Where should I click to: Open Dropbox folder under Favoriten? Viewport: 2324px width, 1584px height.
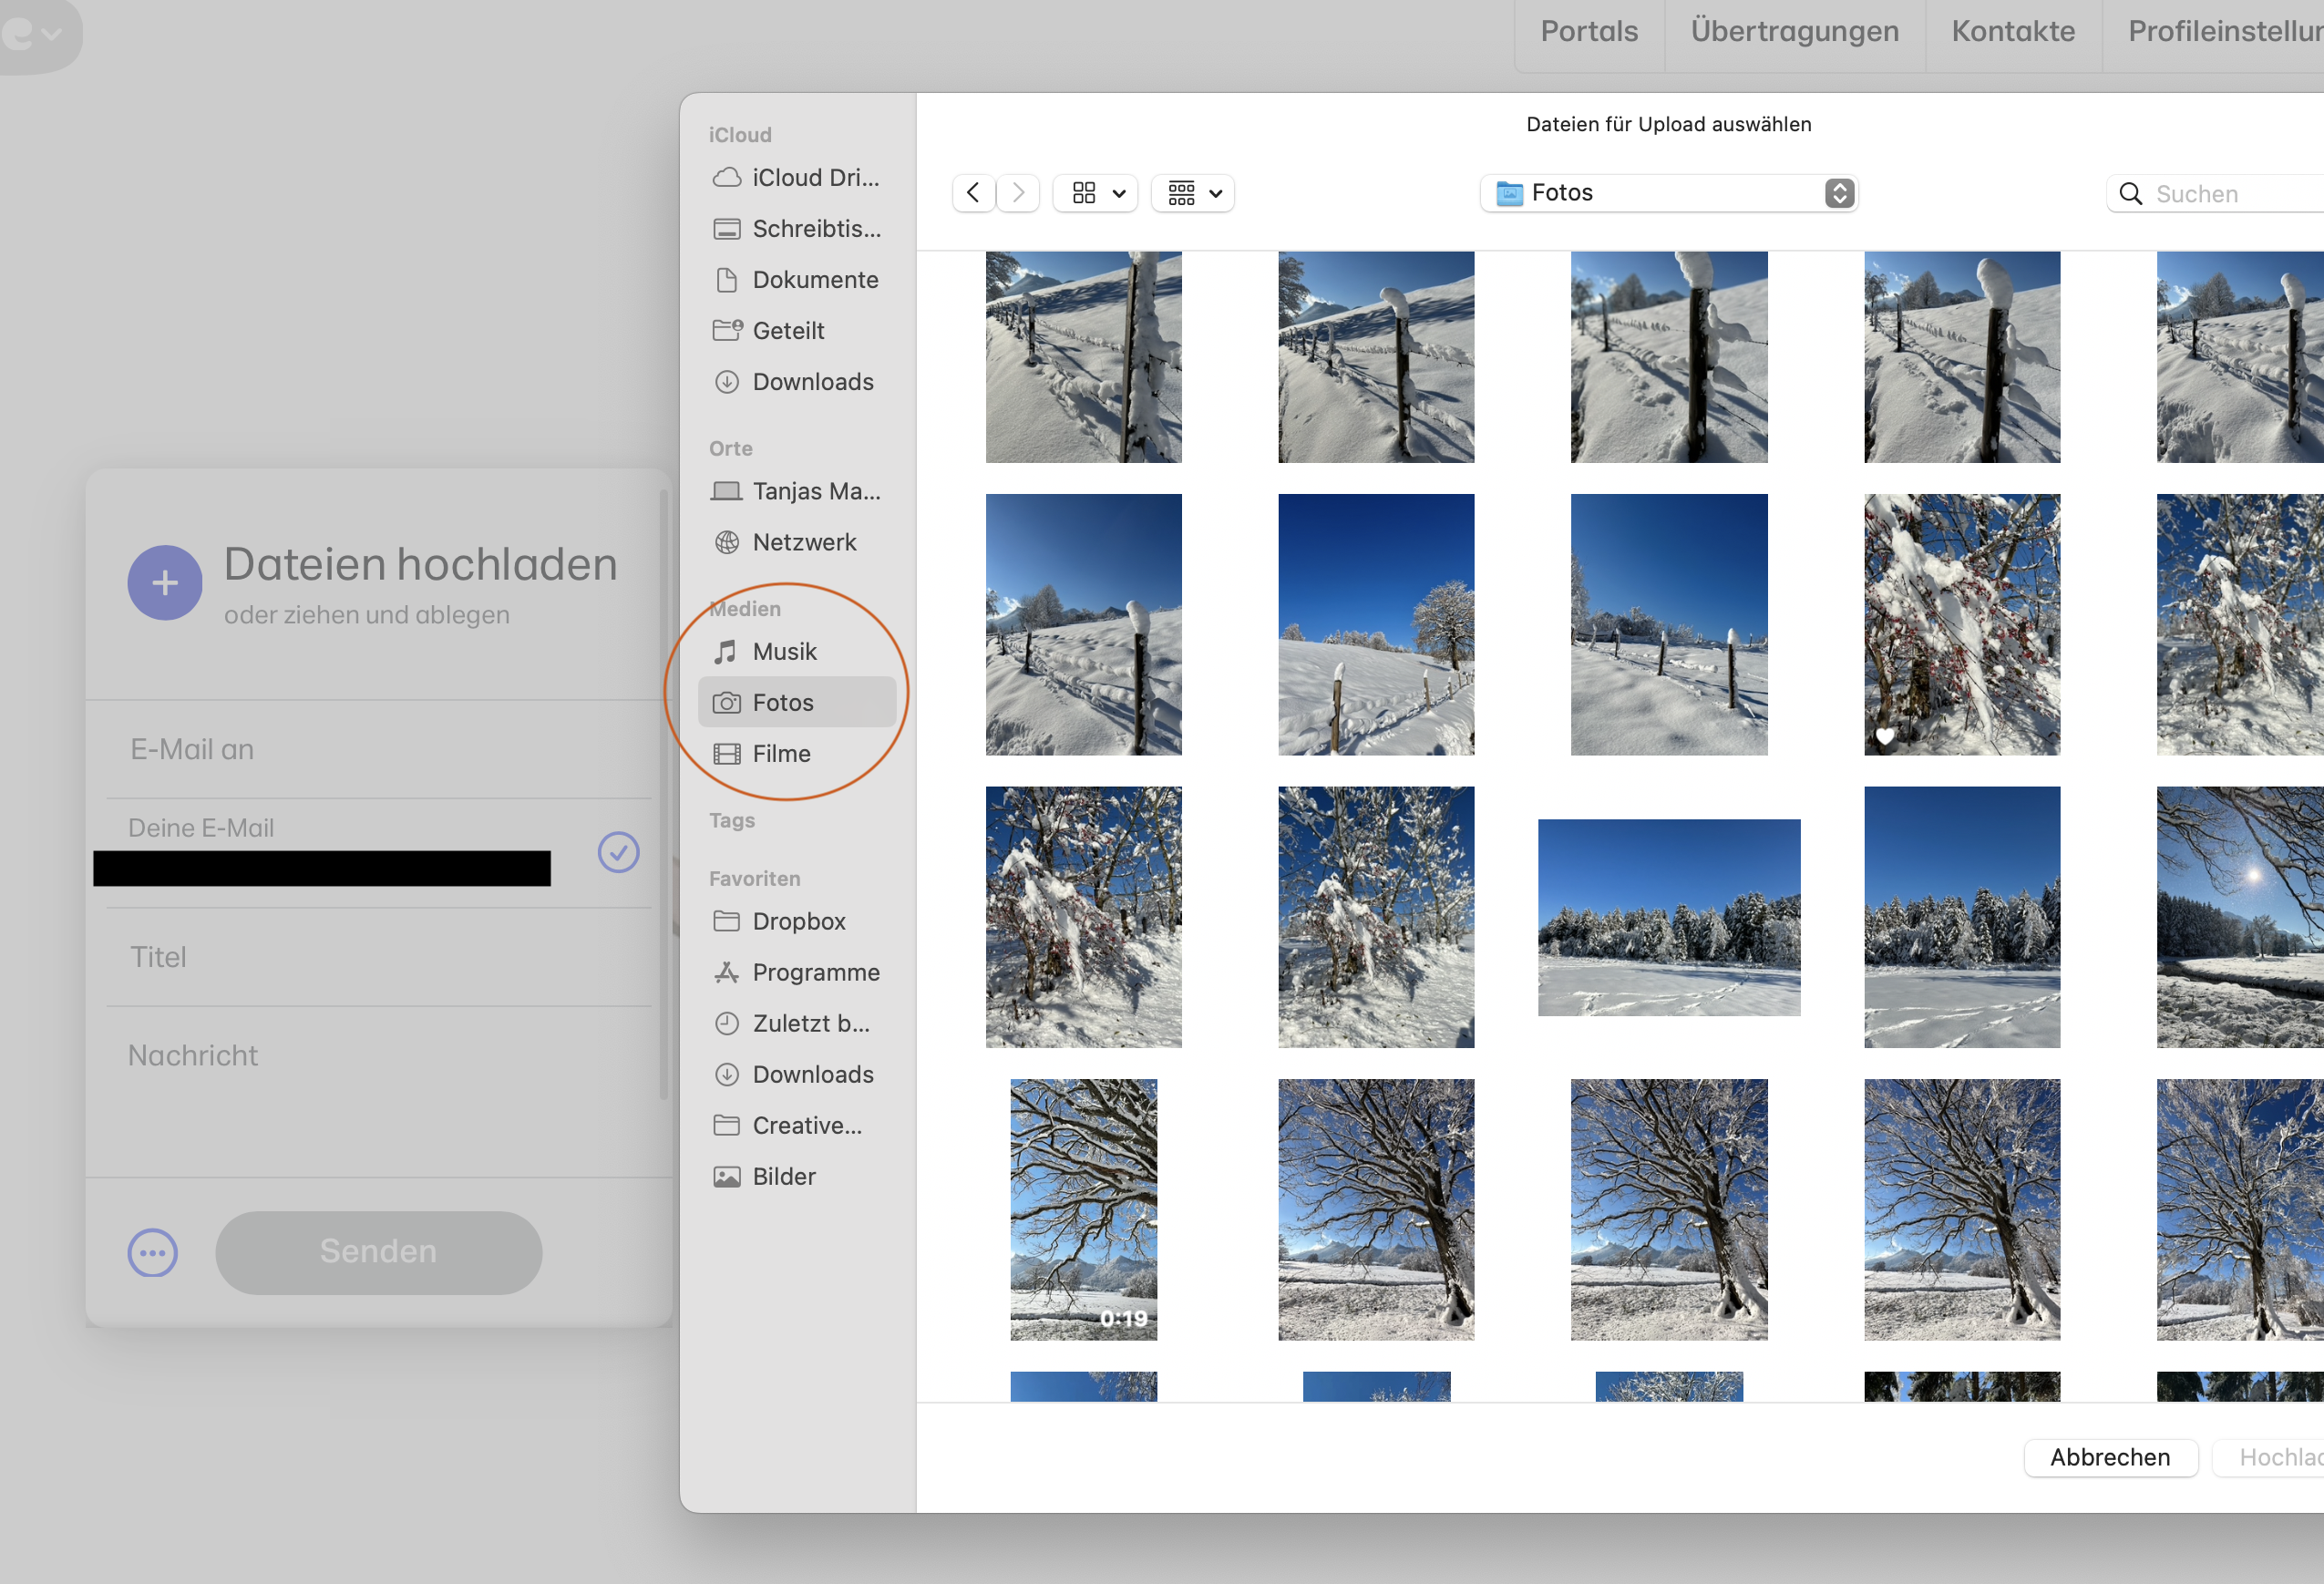[x=798, y=921]
